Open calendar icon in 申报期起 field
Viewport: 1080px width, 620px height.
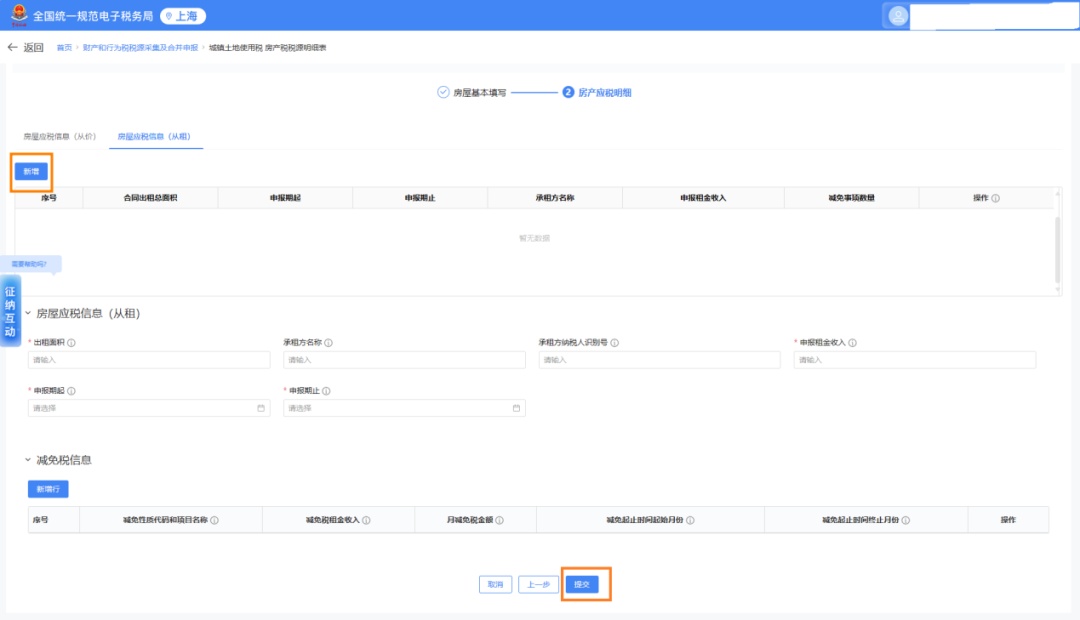pyautogui.click(x=261, y=408)
